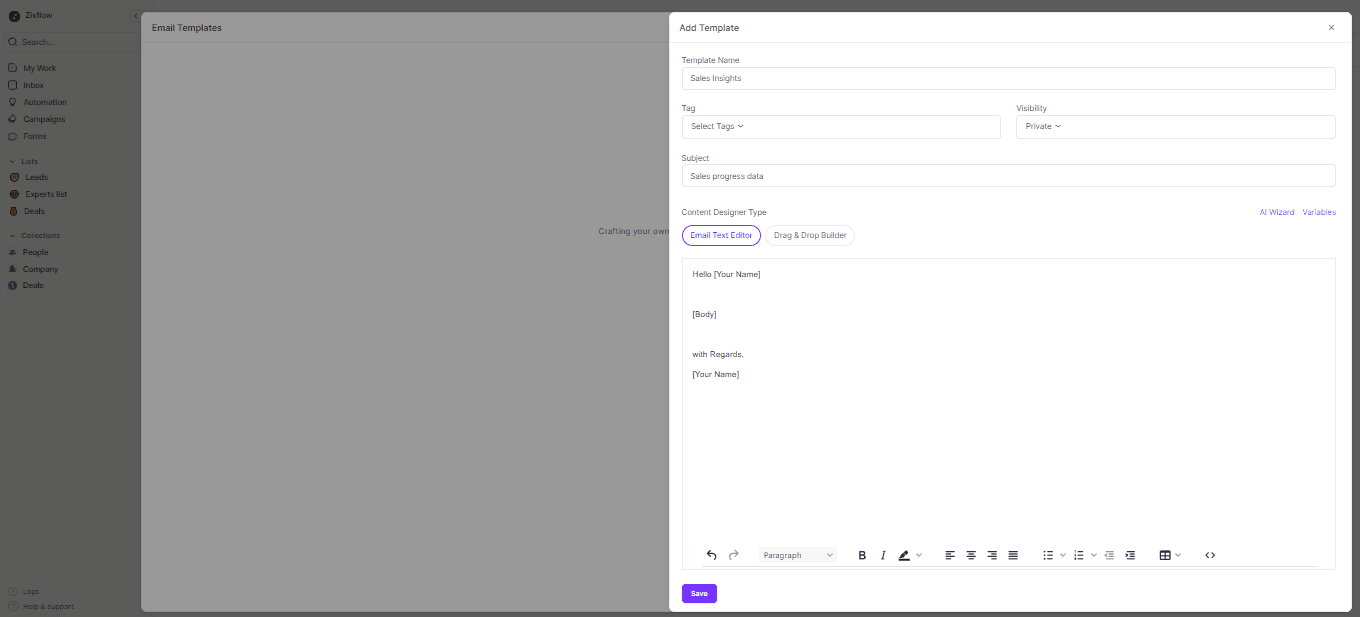Toggle italic formatting
This screenshot has width=1360, height=617.
point(883,555)
